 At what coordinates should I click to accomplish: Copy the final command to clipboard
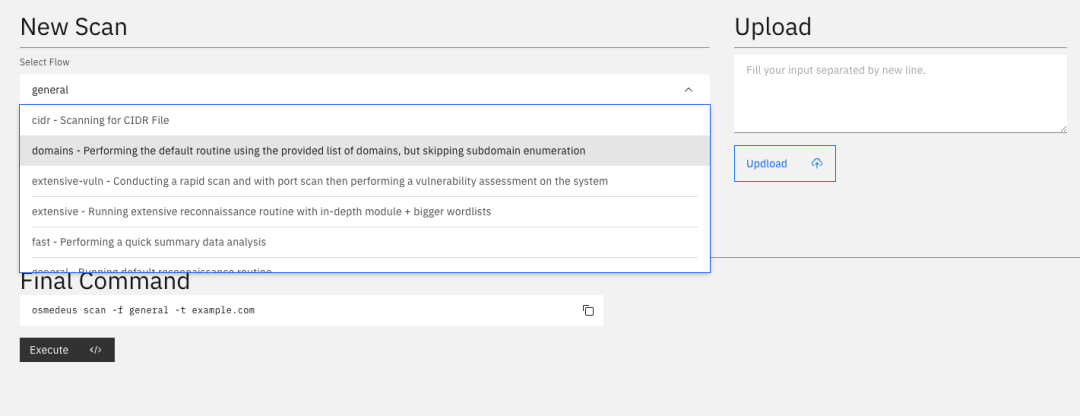588,310
